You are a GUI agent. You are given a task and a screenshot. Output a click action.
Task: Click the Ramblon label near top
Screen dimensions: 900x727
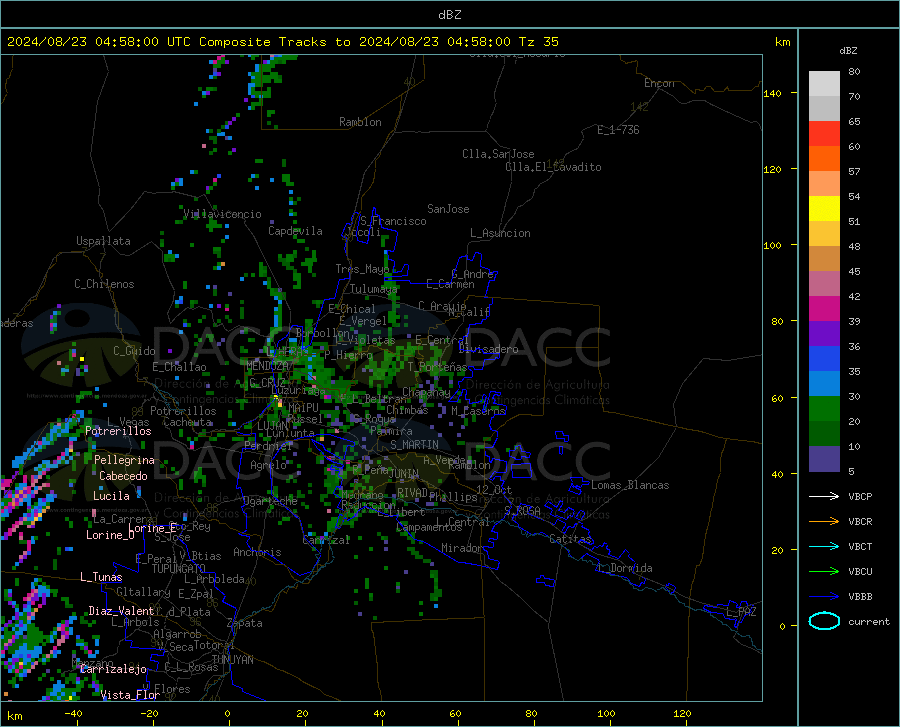tap(360, 122)
